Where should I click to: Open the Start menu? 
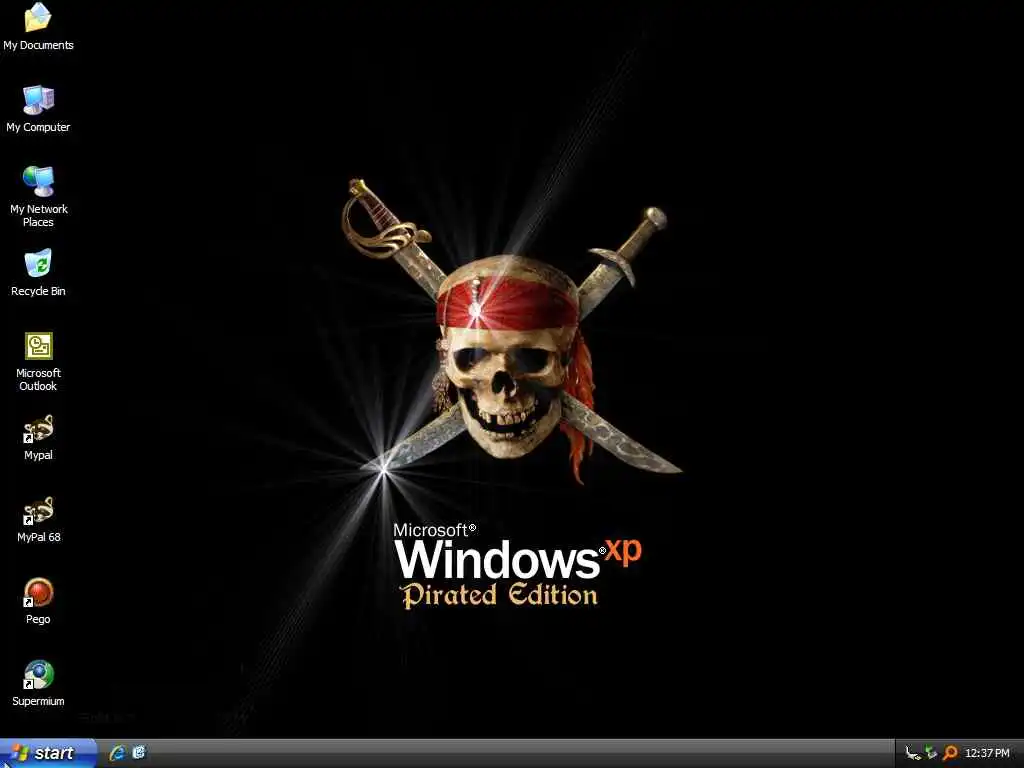pyautogui.click(x=48, y=753)
